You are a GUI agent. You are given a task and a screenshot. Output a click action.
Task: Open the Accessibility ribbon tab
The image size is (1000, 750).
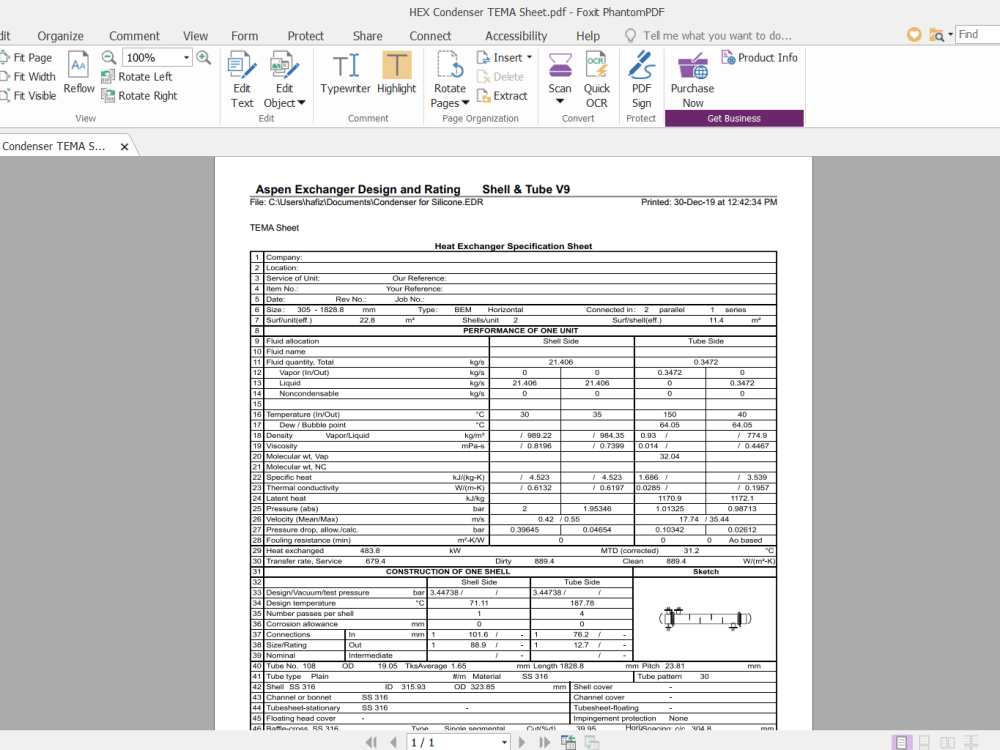pos(516,36)
